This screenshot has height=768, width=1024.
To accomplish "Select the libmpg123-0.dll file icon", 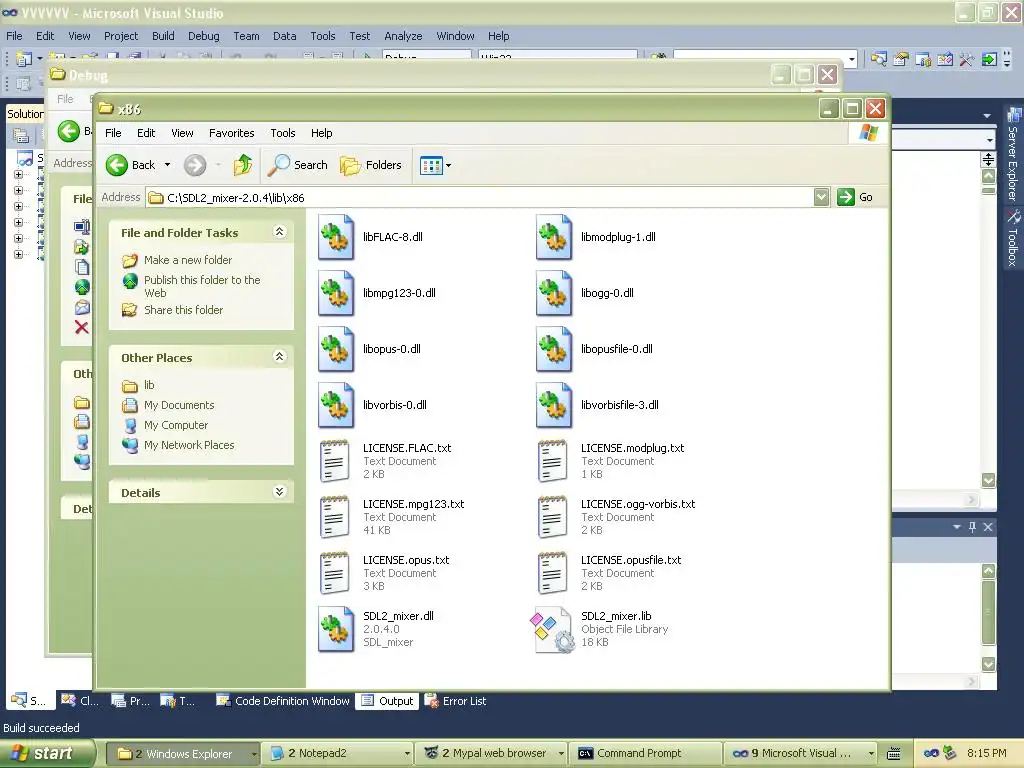I will pyautogui.click(x=336, y=294).
